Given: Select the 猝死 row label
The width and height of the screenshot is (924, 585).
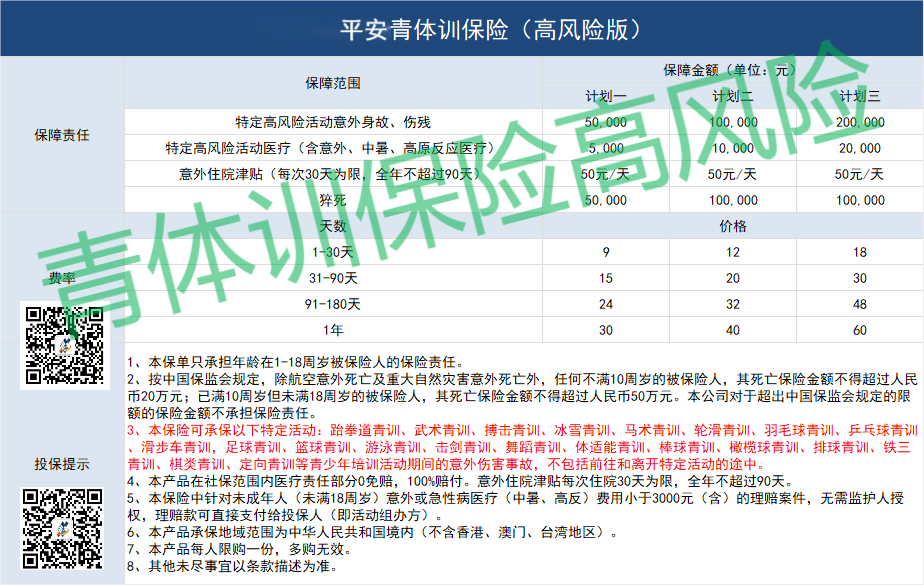Looking at the screenshot, I should point(333,200).
